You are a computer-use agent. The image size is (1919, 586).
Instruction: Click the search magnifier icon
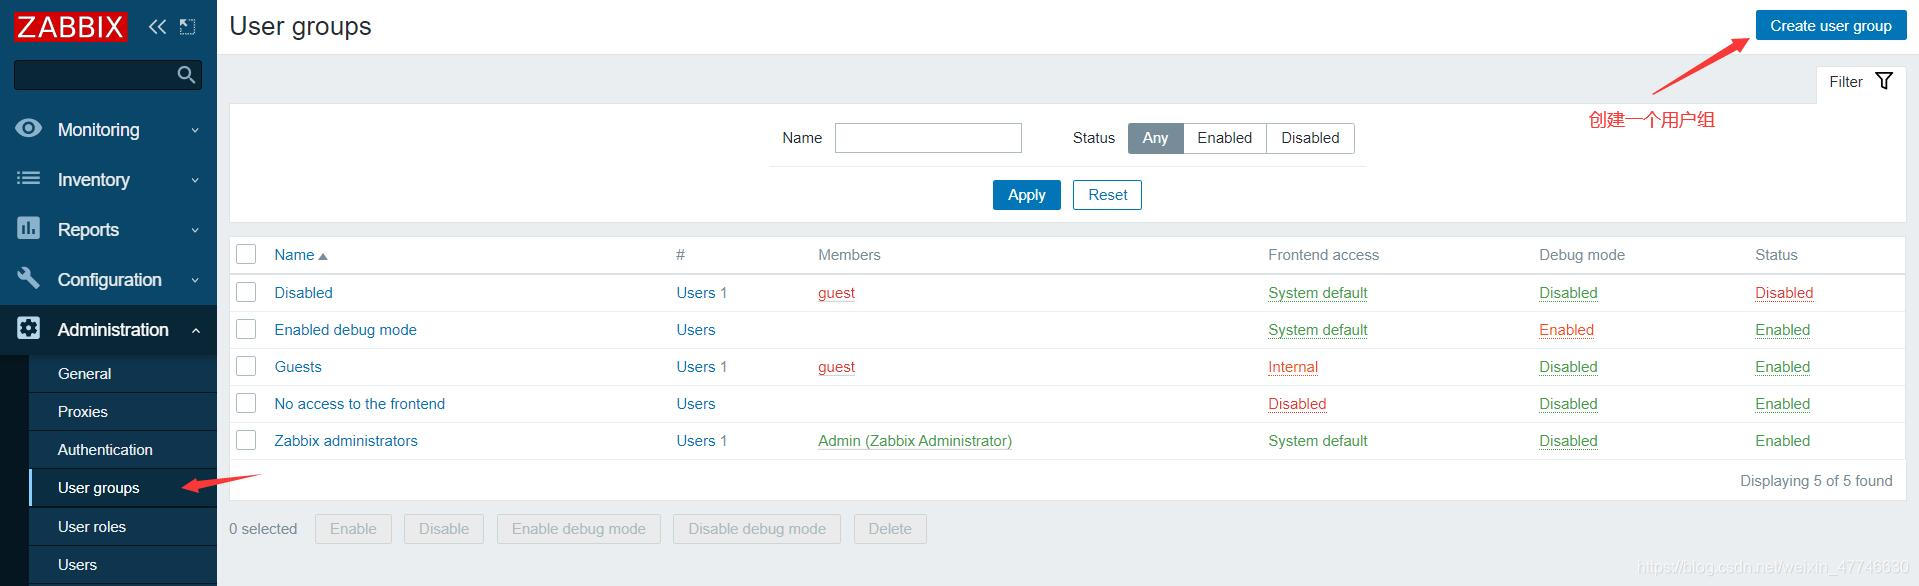pos(186,75)
